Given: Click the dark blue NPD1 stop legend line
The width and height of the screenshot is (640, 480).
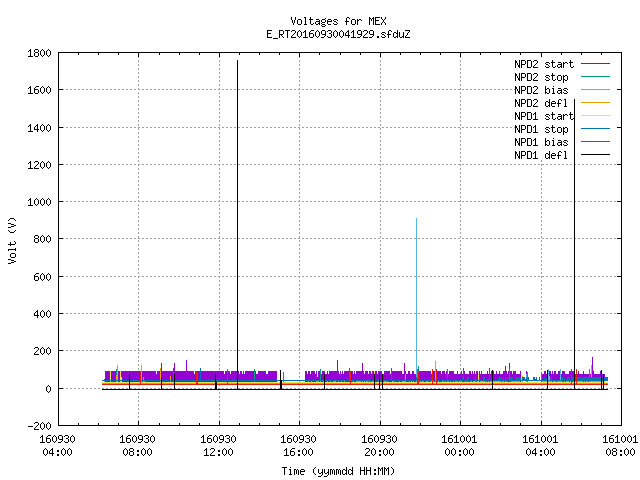Looking at the screenshot, I should (595, 129).
